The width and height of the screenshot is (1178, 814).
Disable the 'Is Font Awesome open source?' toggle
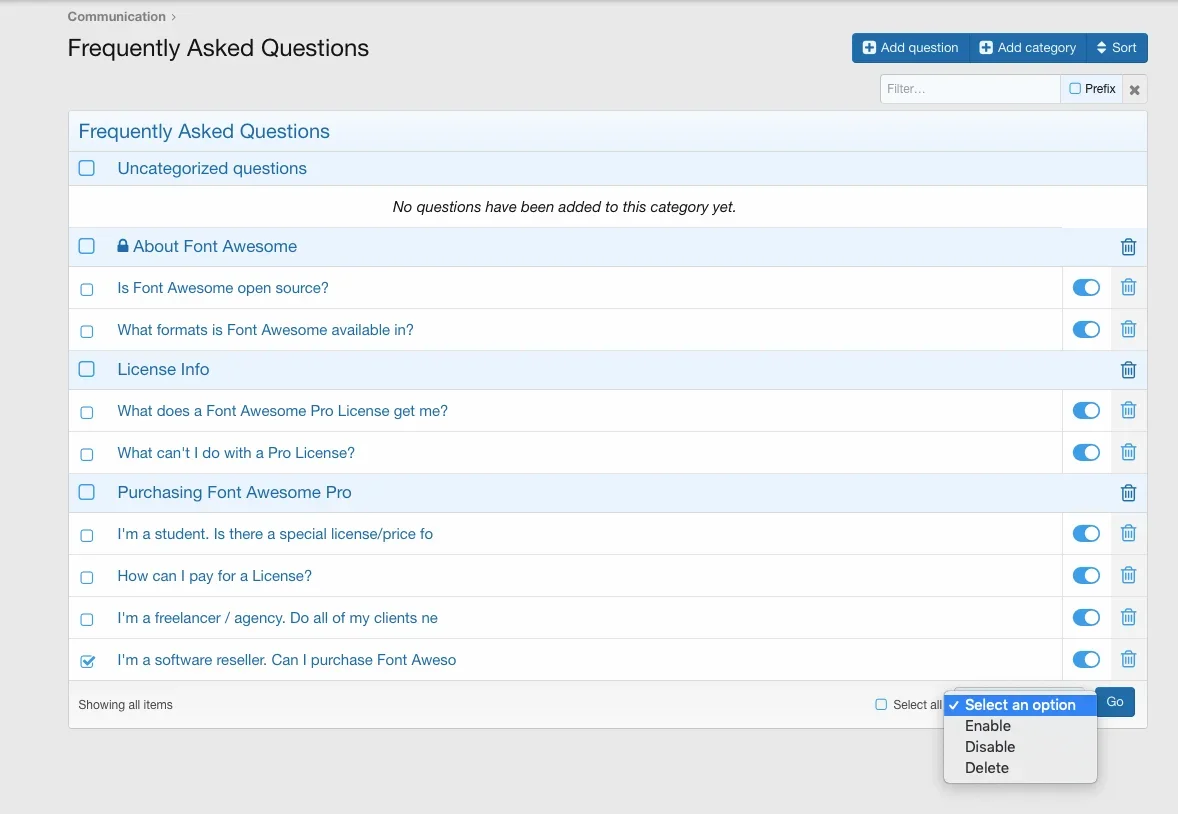[x=1086, y=288]
